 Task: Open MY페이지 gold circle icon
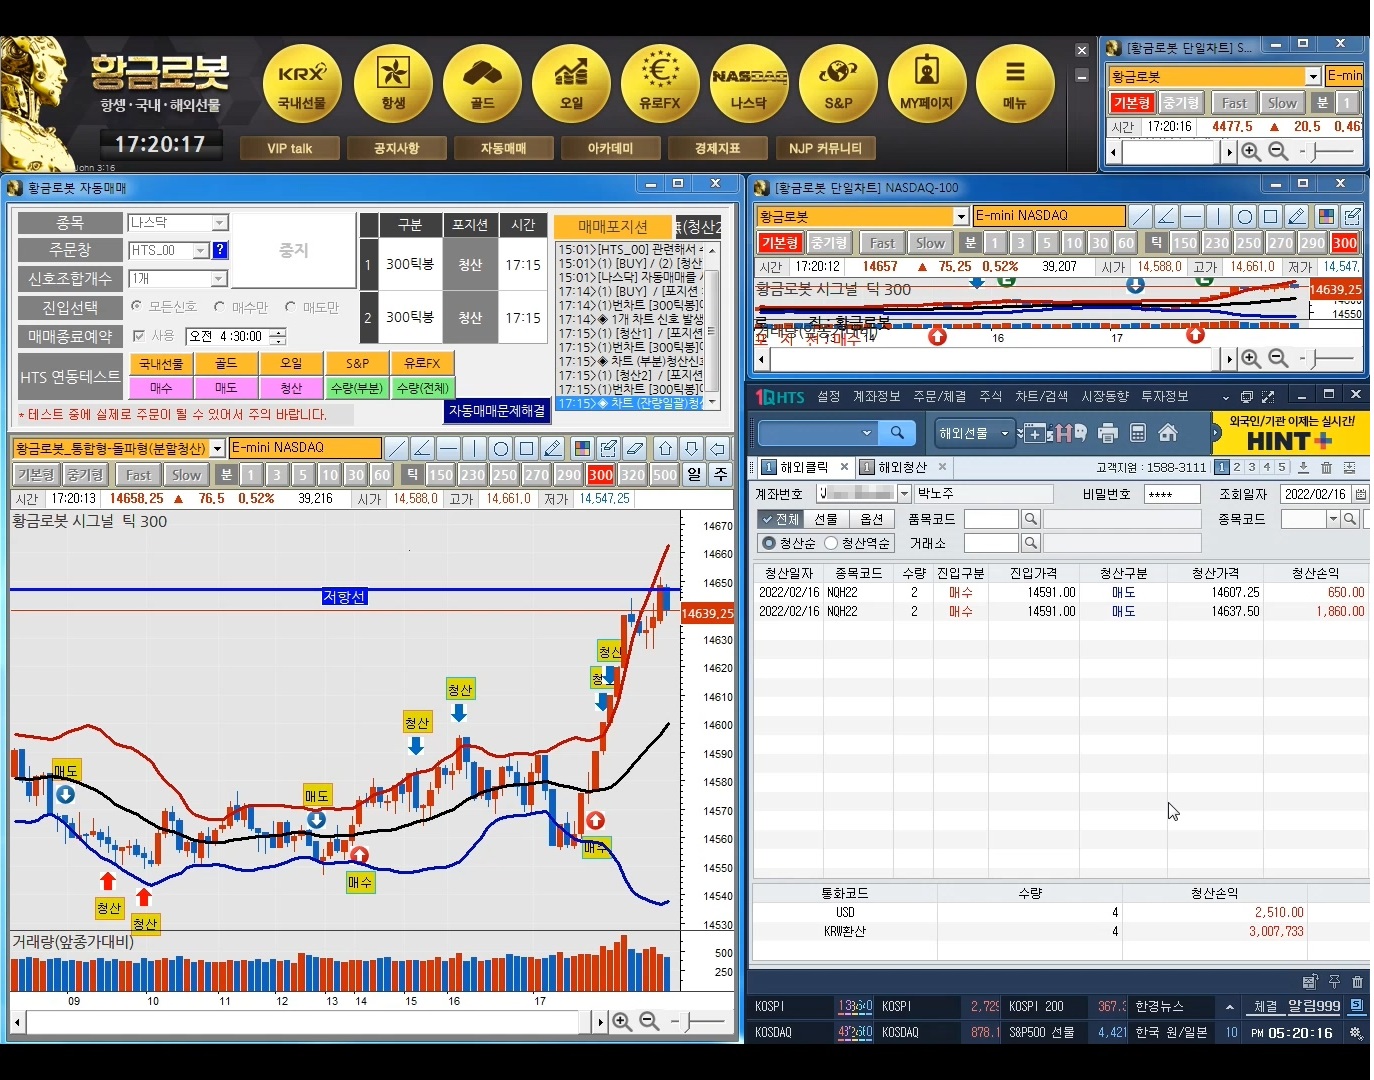click(927, 84)
